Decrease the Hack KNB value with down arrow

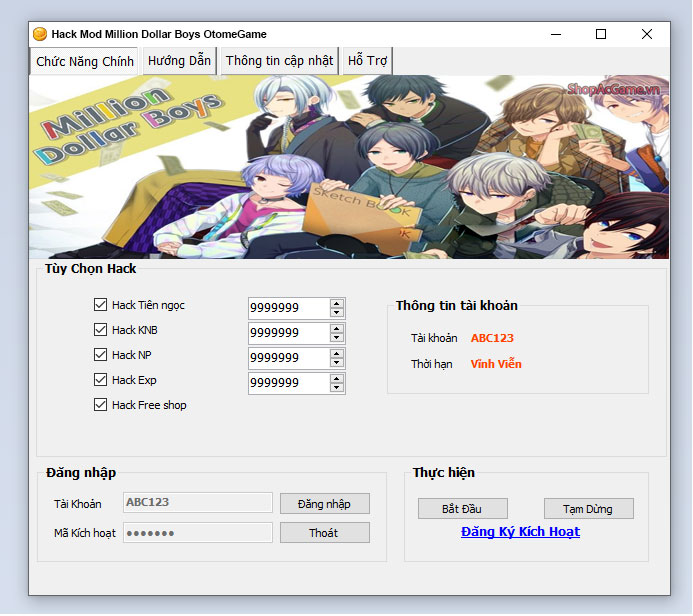pyautogui.click(x=337, y=338)
